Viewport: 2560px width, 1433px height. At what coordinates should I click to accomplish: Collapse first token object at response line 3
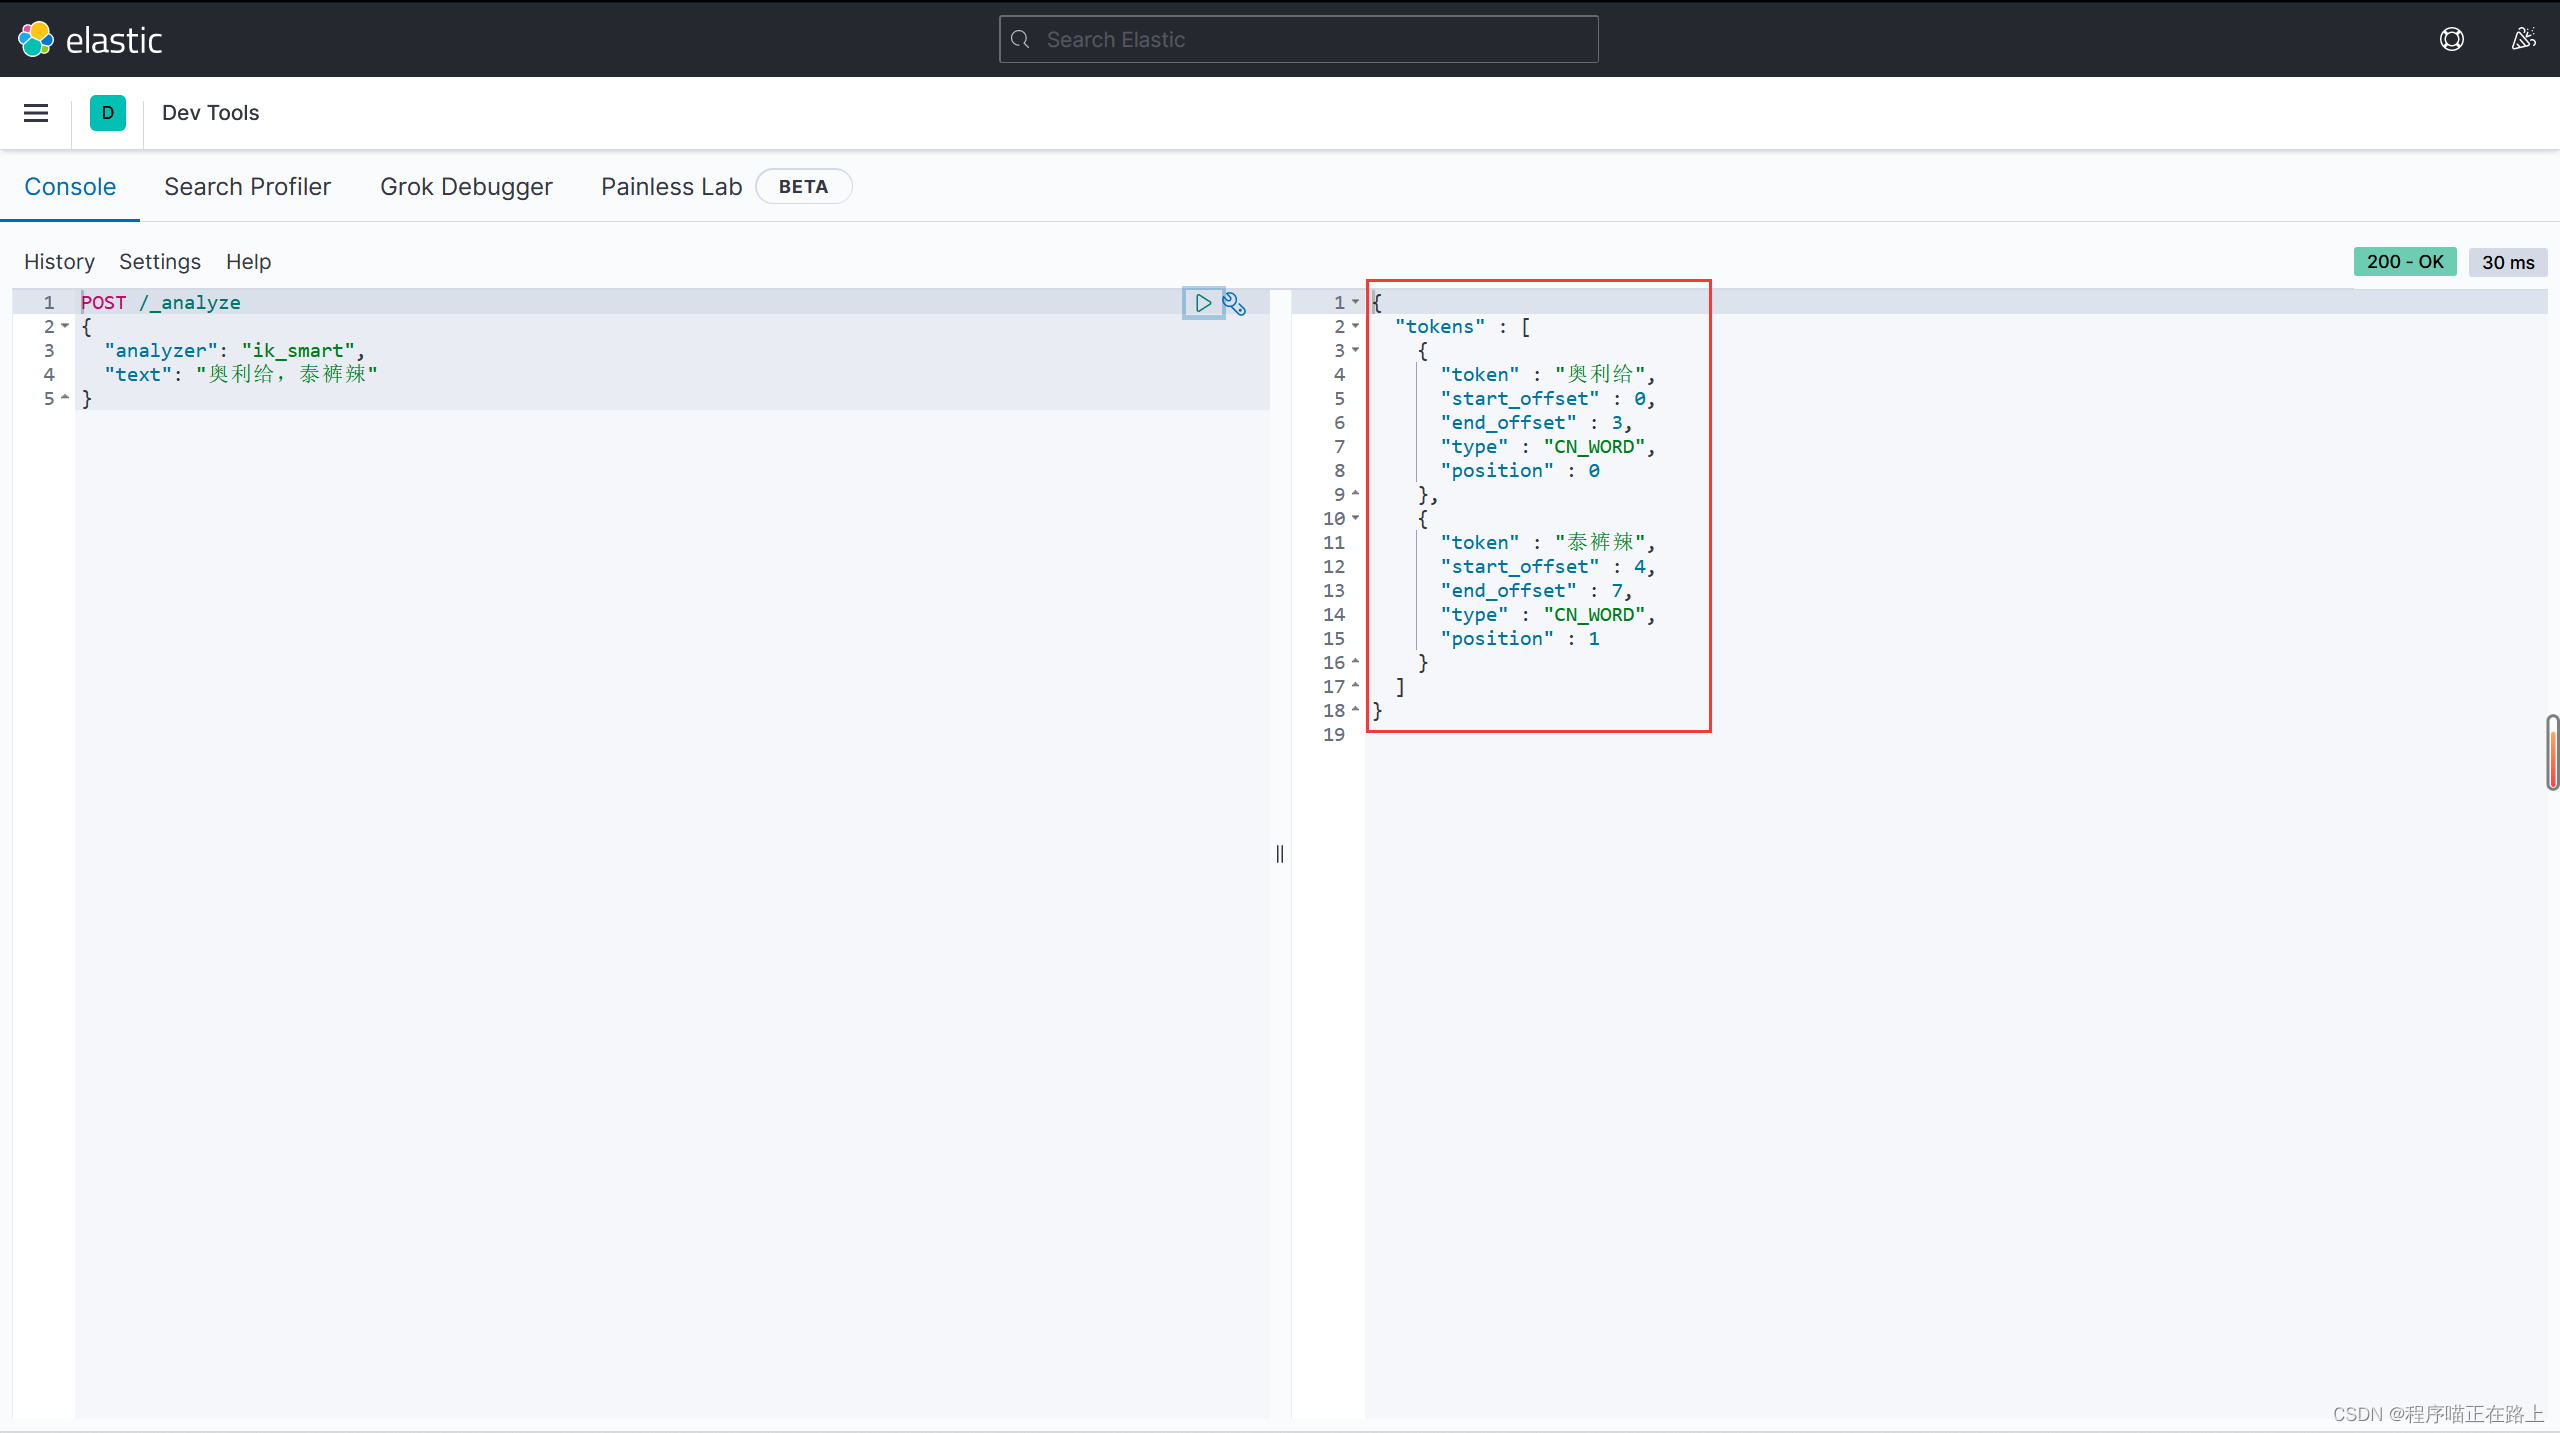1355,350
